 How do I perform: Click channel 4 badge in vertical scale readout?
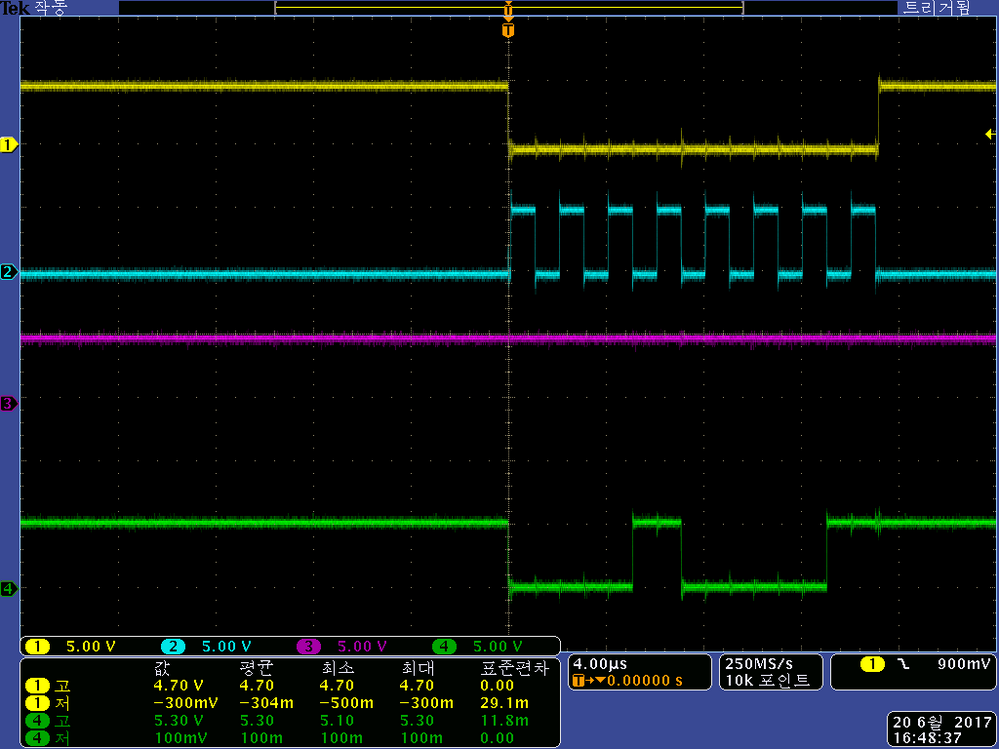tap(444, 646)
